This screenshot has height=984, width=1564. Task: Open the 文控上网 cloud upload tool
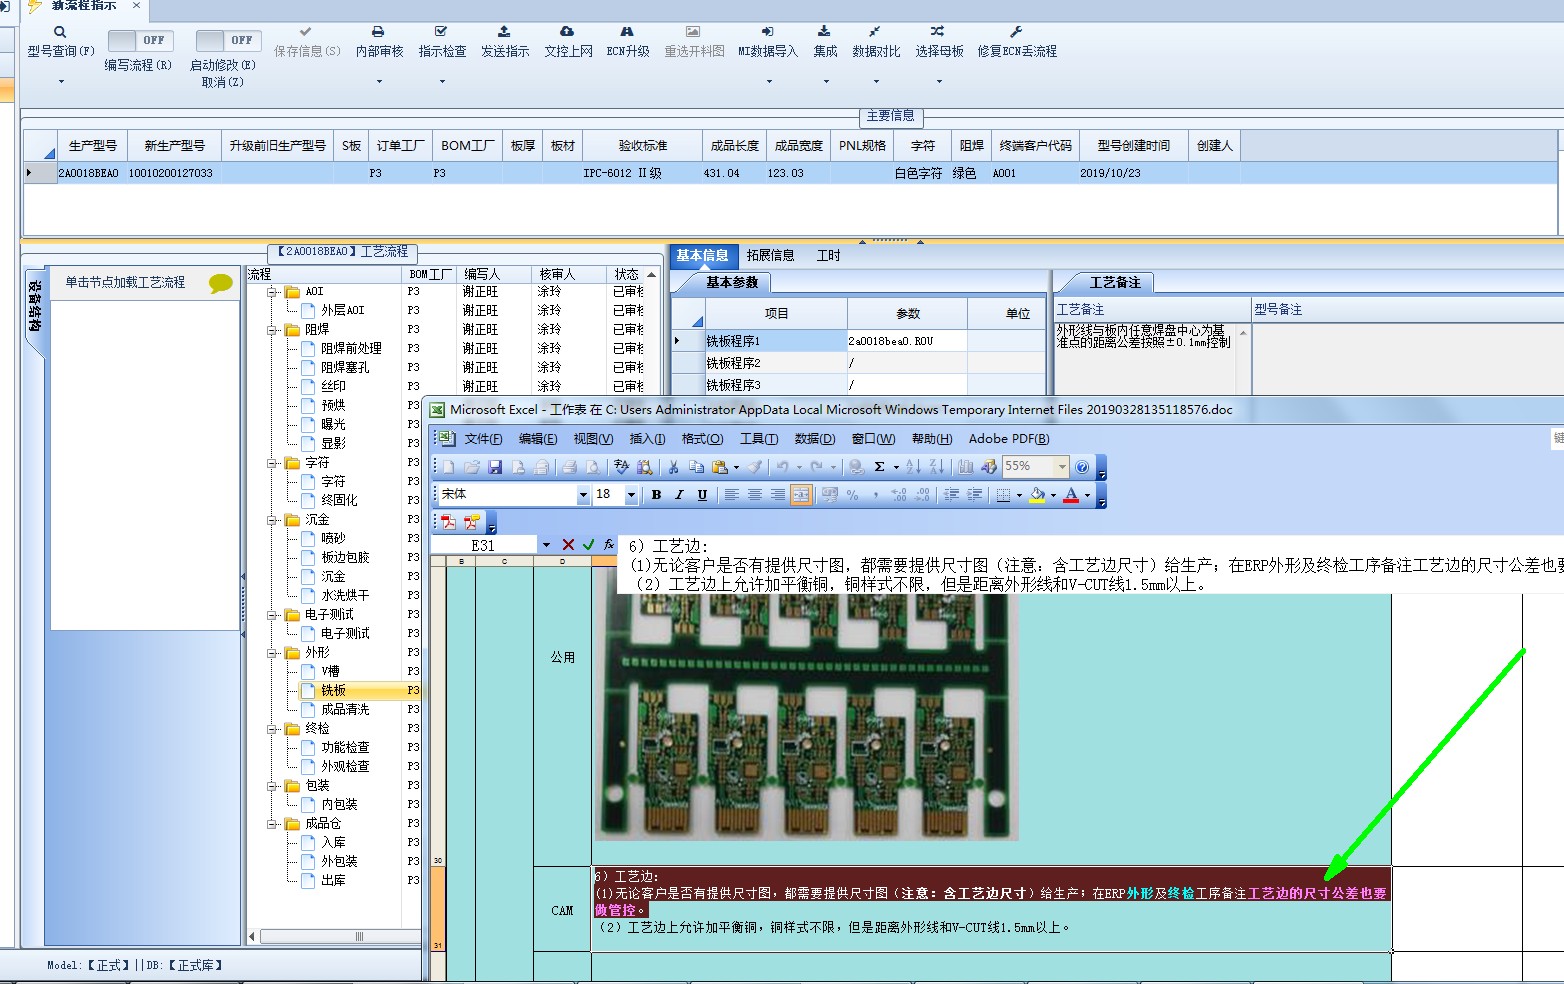[x=567, y=33]
